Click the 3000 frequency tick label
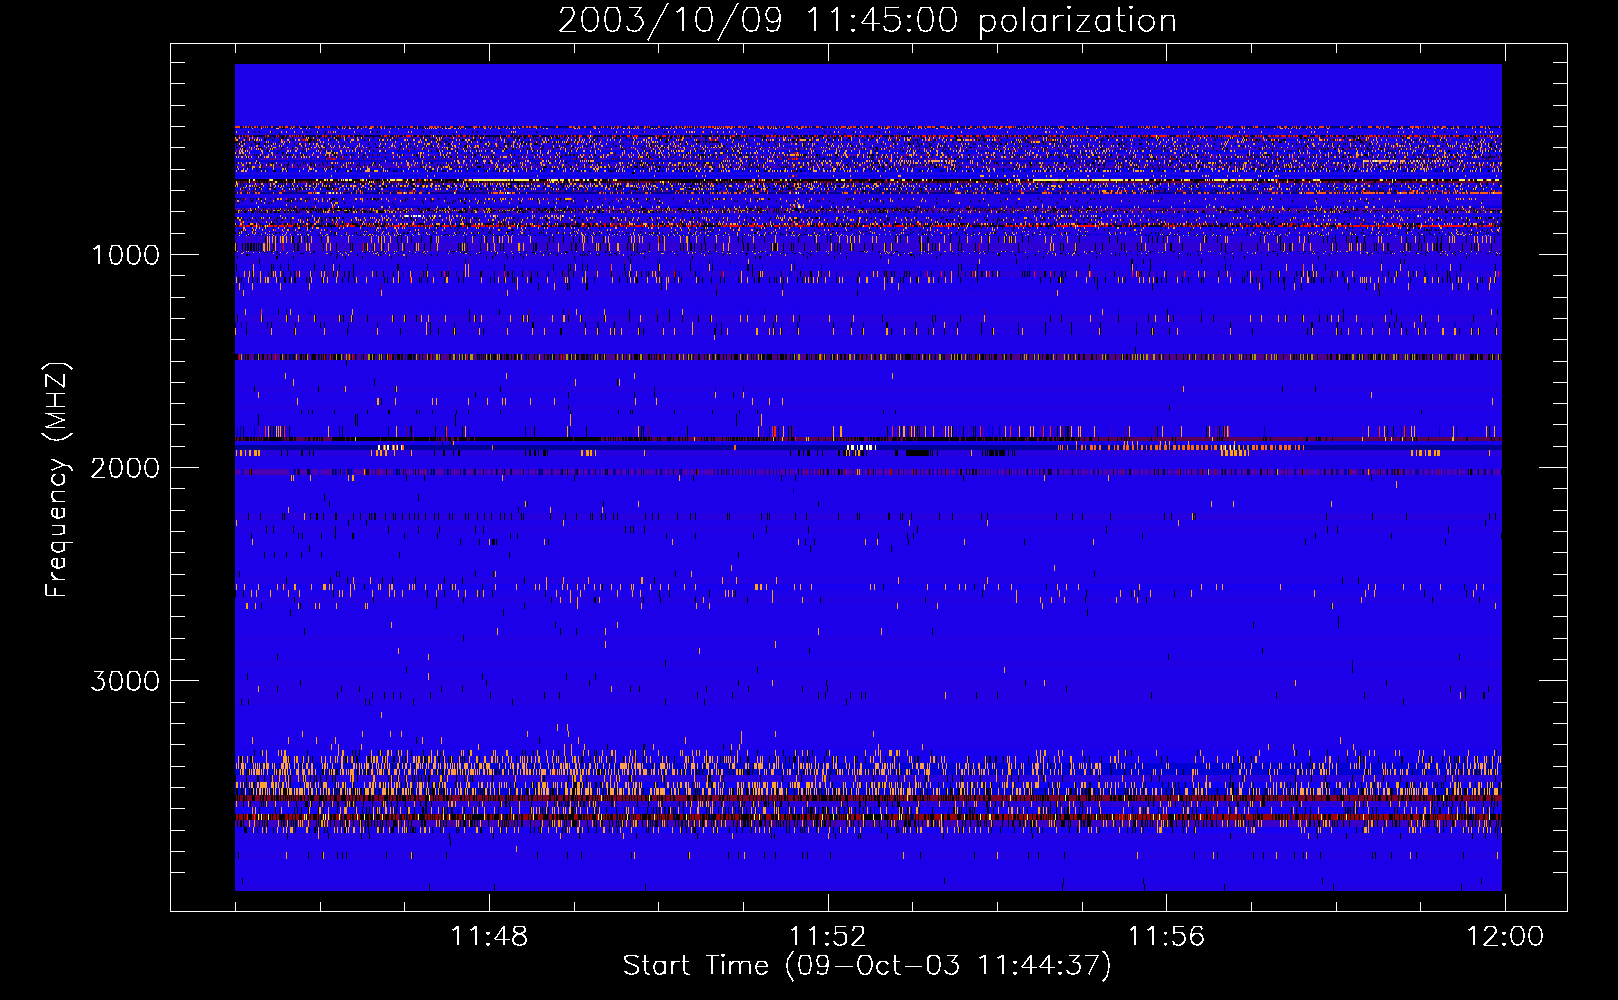Viewport: 1618px width, 1000px height. tap(125, 681)
